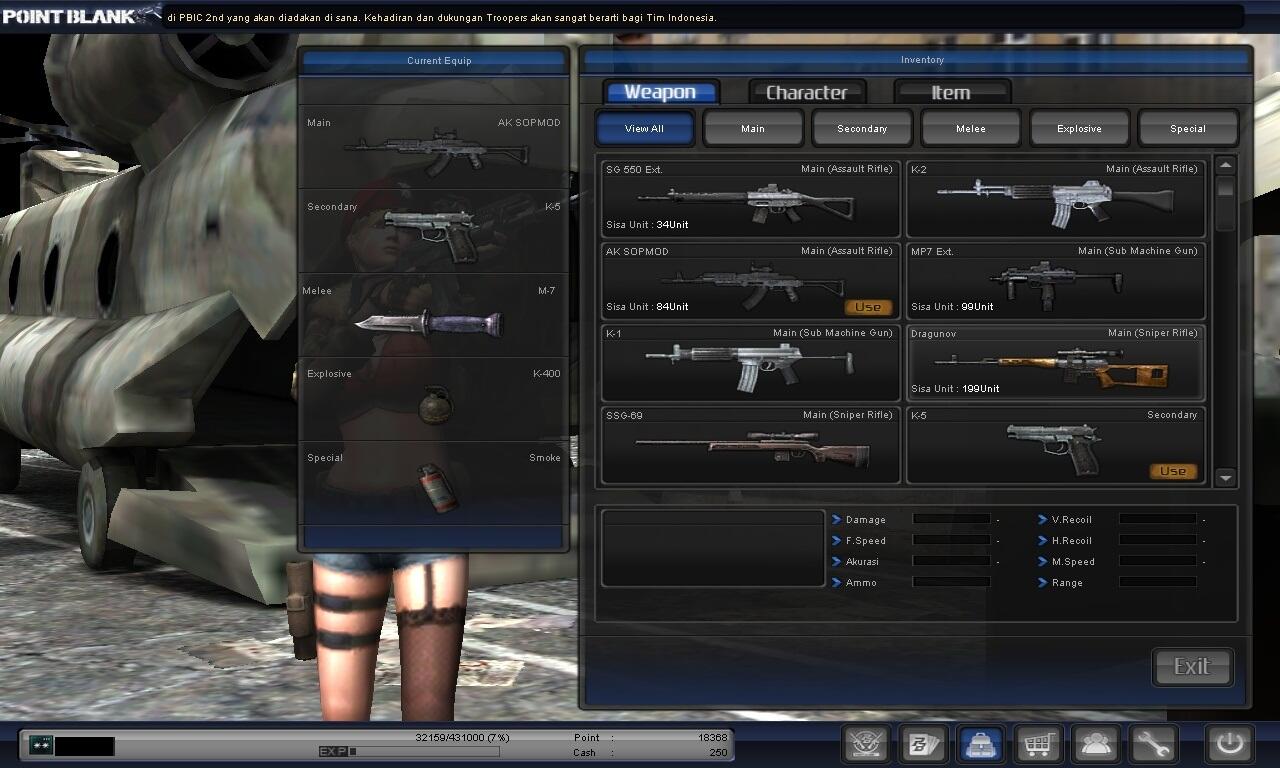Select the K-1 sub machine gun card
Viewport: 1280px width, 768px height.
pyautogui.click(x=751, y=363)
